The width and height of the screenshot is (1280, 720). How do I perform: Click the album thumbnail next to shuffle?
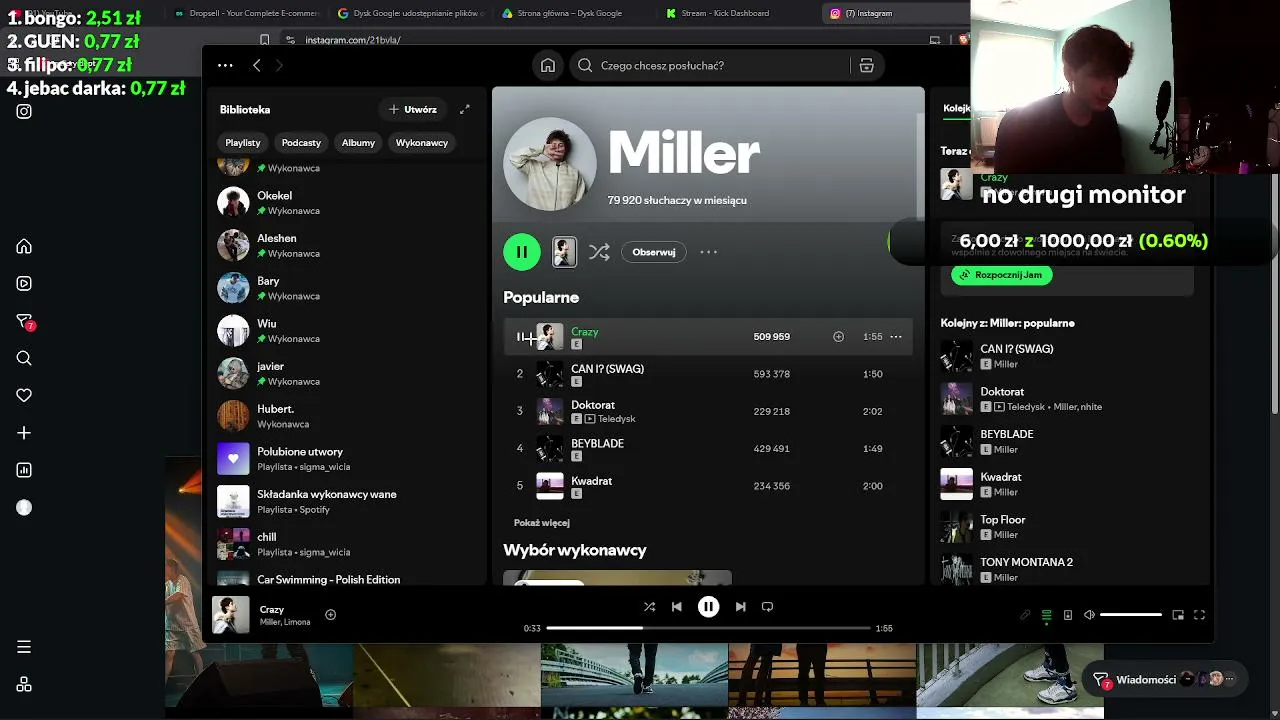tap(564, 252)
